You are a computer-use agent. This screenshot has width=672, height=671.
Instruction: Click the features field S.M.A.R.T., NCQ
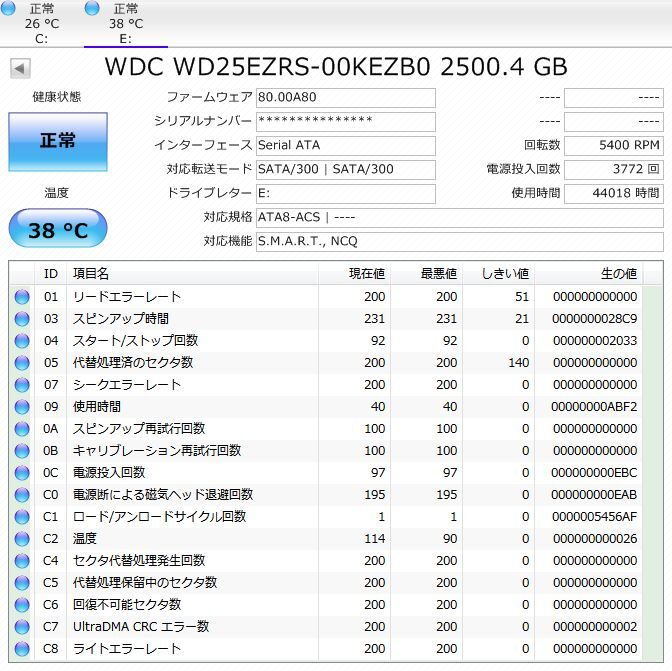click(460, 242)
